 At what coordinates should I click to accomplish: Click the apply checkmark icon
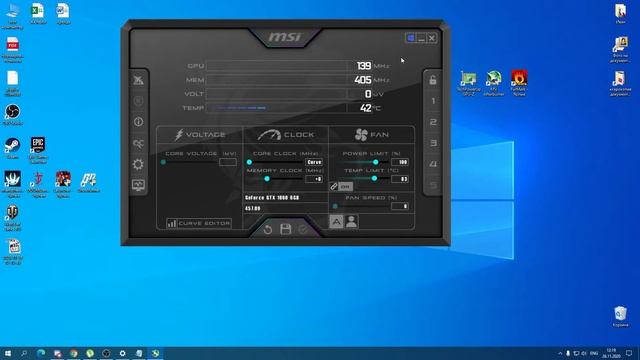[x=303, y=229]
